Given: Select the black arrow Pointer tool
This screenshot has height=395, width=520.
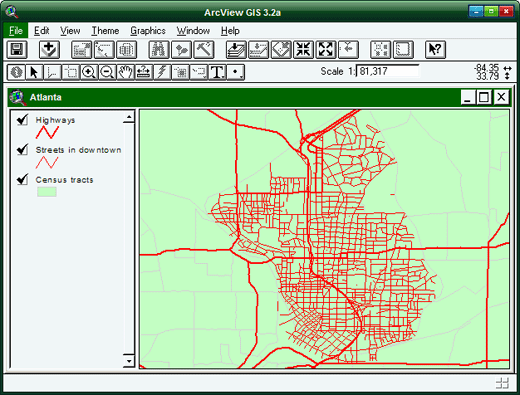Looking at the screenshot, I should tap(34, 72).
